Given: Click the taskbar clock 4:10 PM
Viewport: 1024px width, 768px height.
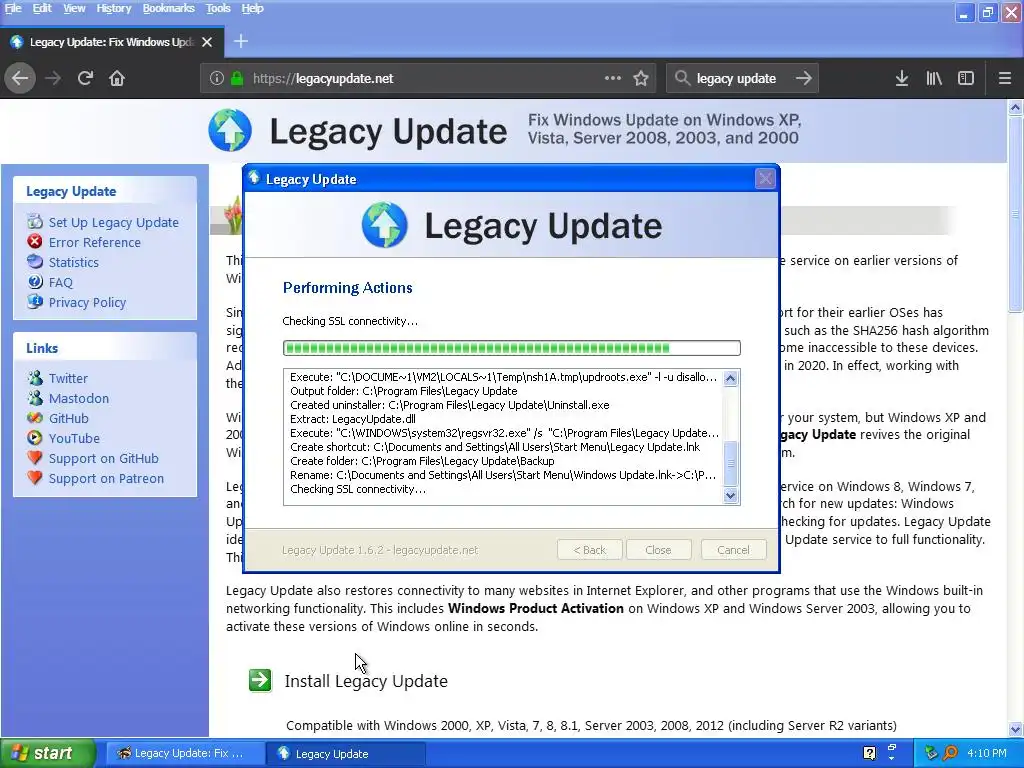Looking at the screenshot, I should click(987, 753).
